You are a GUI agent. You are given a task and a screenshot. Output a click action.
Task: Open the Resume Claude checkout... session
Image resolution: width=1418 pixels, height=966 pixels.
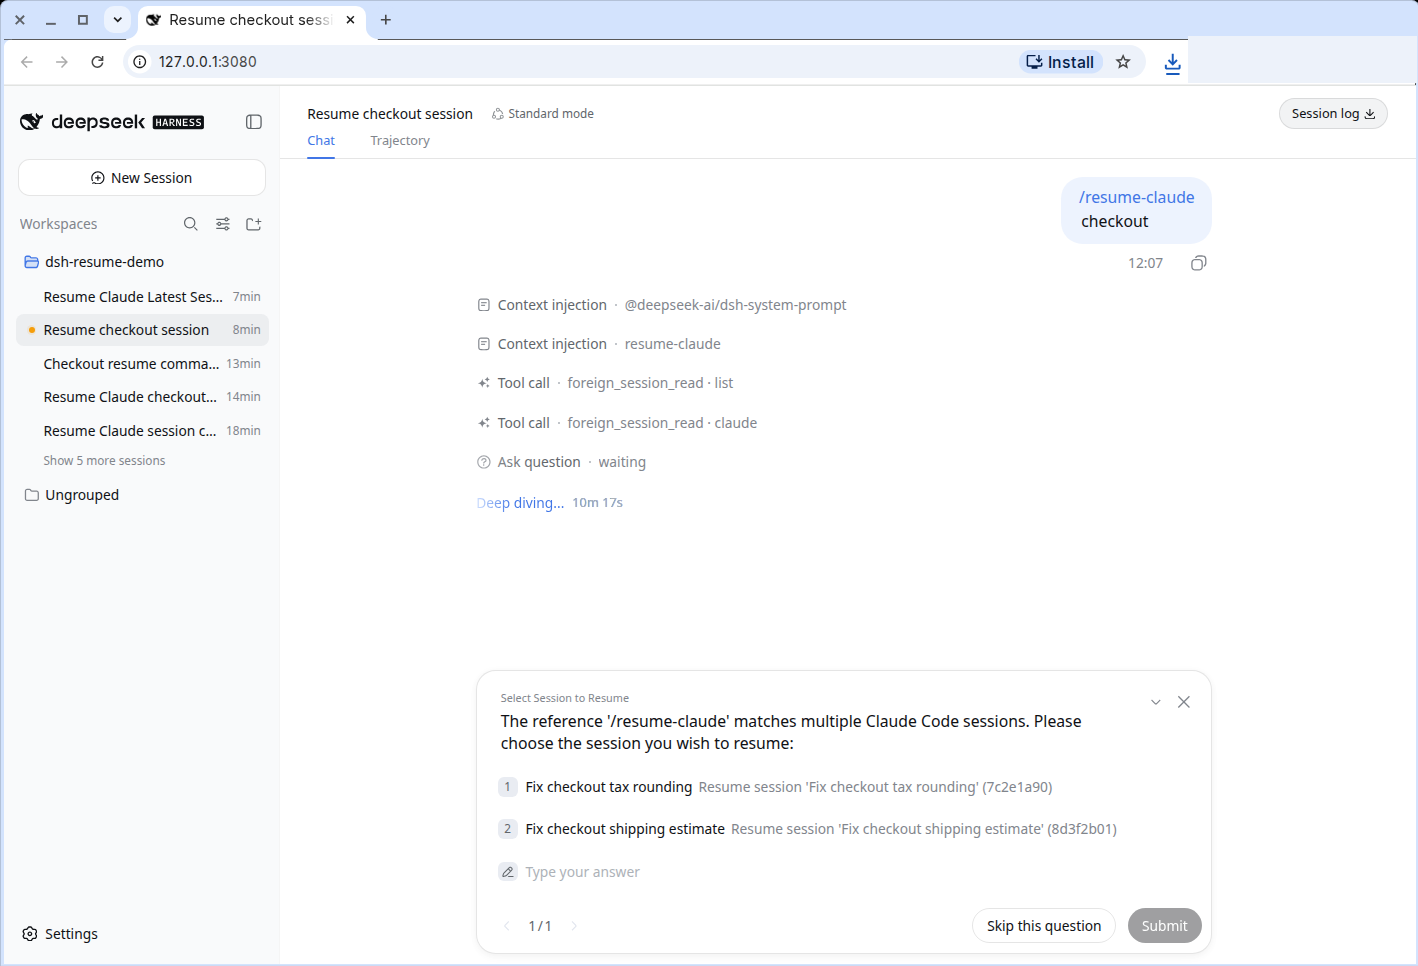click(143, 397)
